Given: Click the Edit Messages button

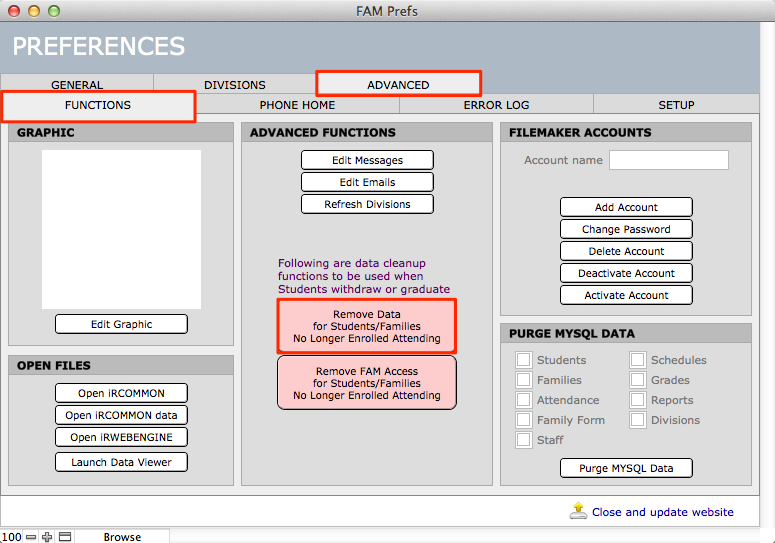Looking at the screenshot, I should click(367, 160).
